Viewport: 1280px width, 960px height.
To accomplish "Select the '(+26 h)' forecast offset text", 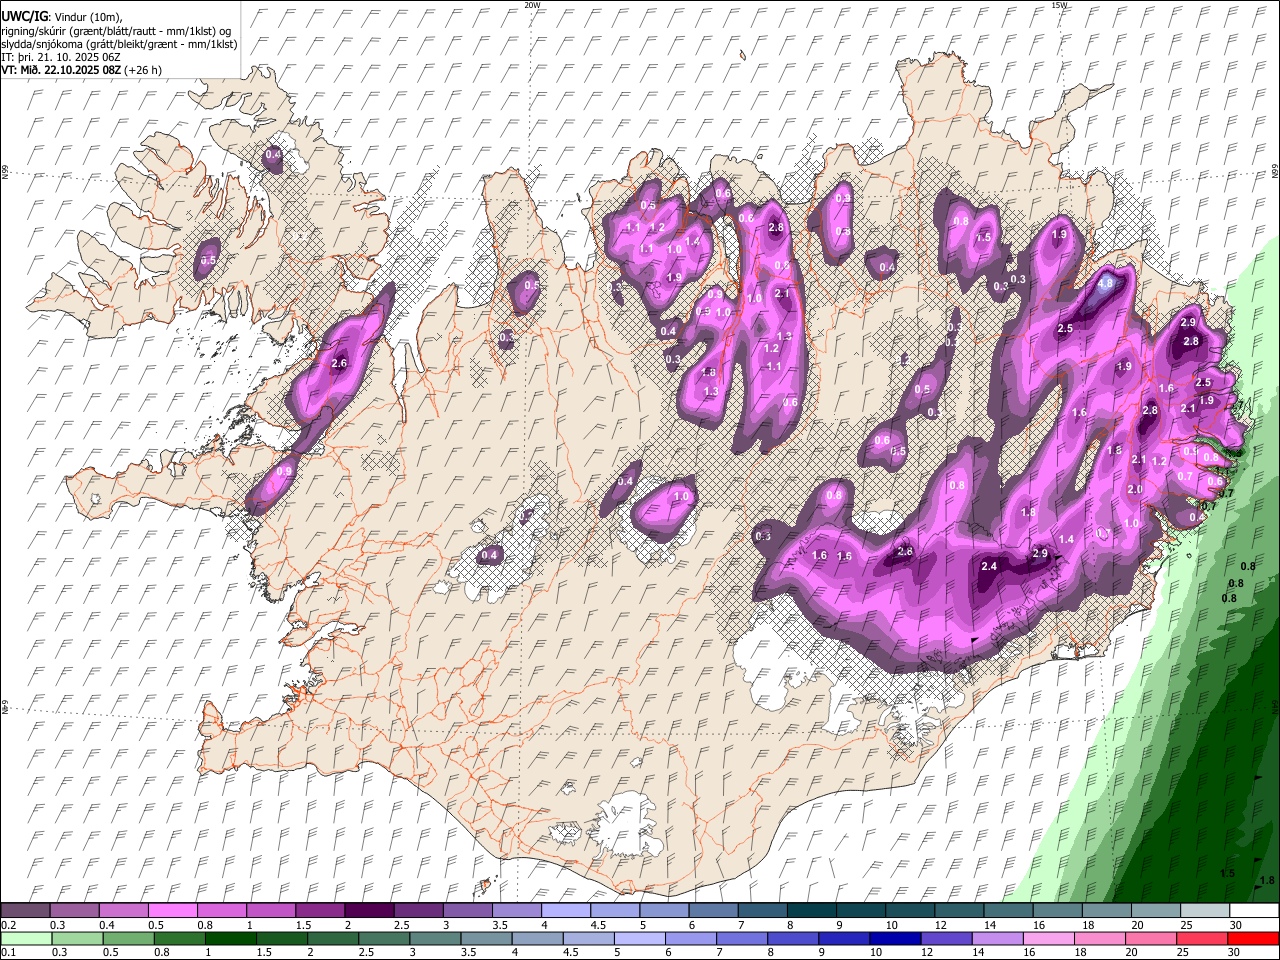I will tap(145, 70).
